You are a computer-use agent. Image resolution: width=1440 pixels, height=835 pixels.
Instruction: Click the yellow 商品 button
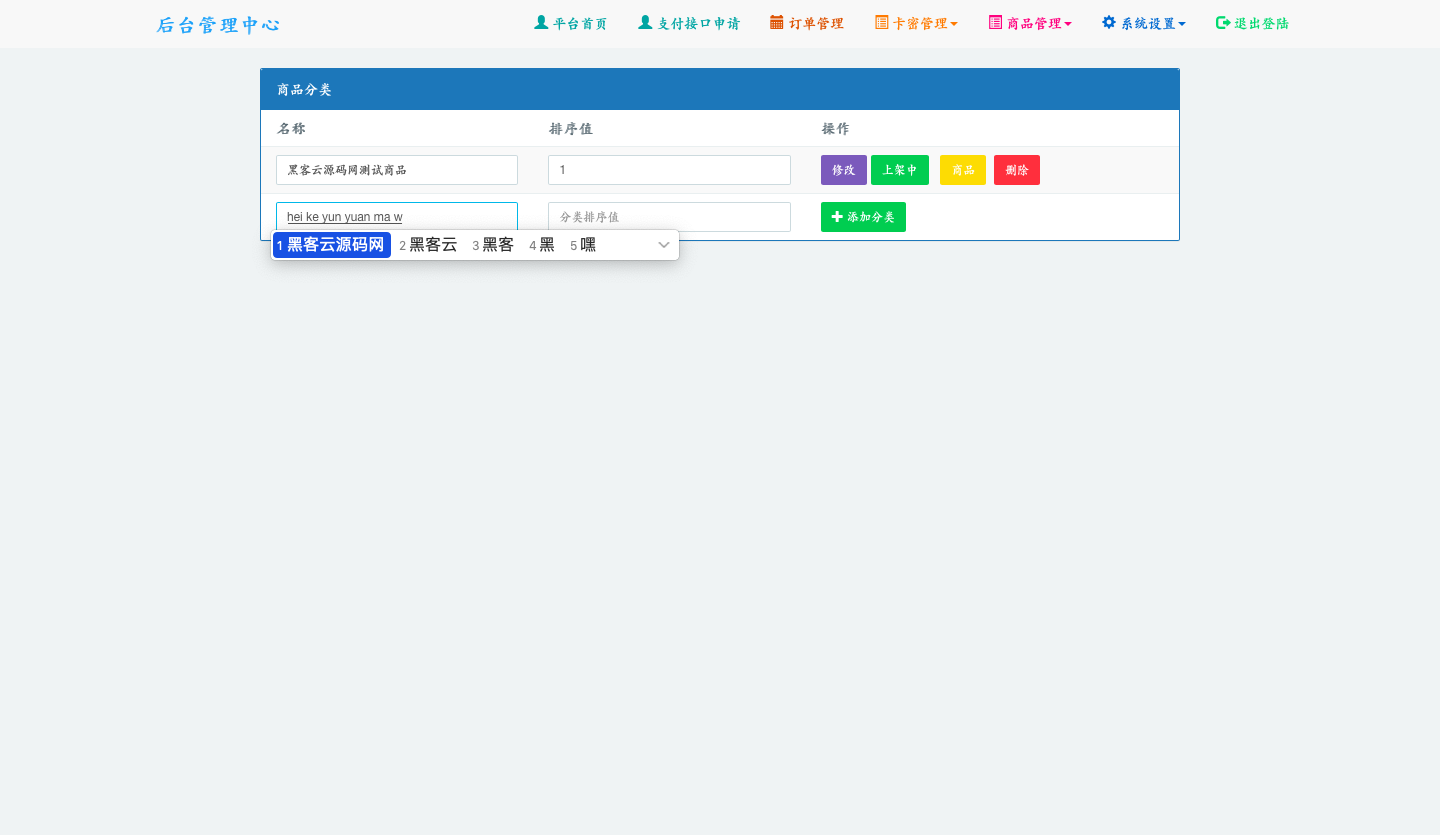pos(962,170)
